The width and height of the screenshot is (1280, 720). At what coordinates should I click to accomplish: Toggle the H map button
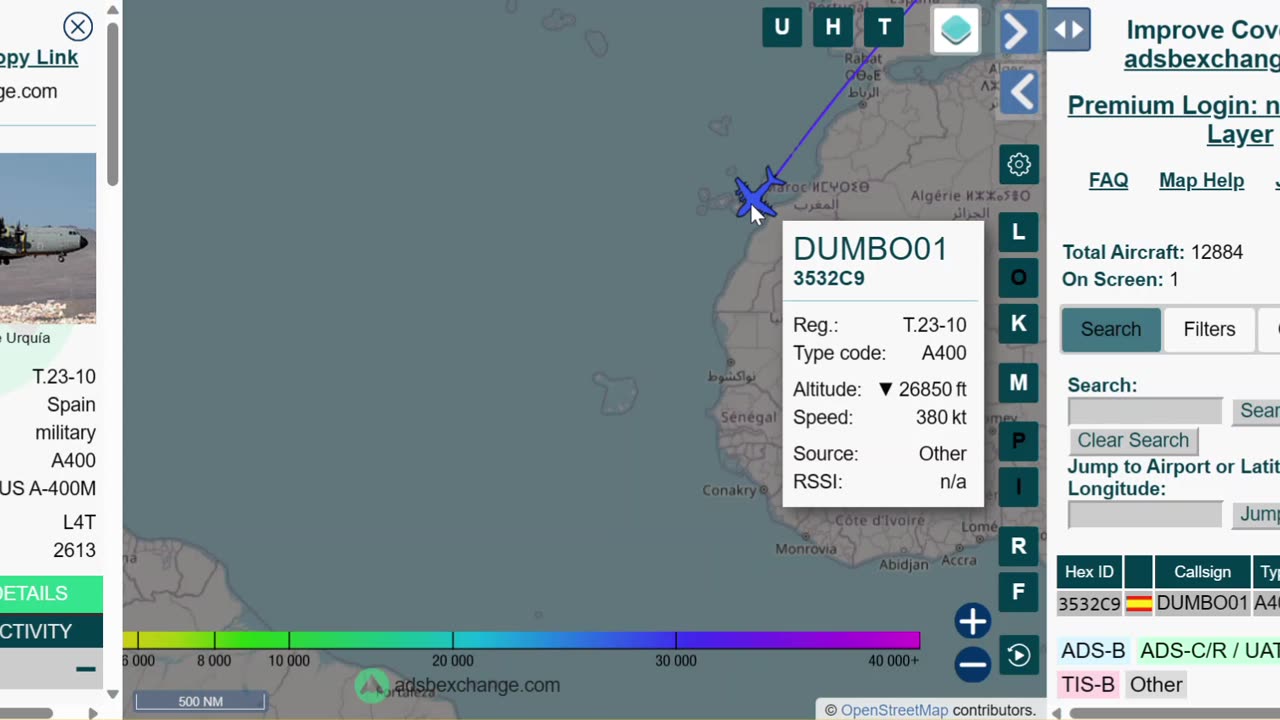click(833, 27)
